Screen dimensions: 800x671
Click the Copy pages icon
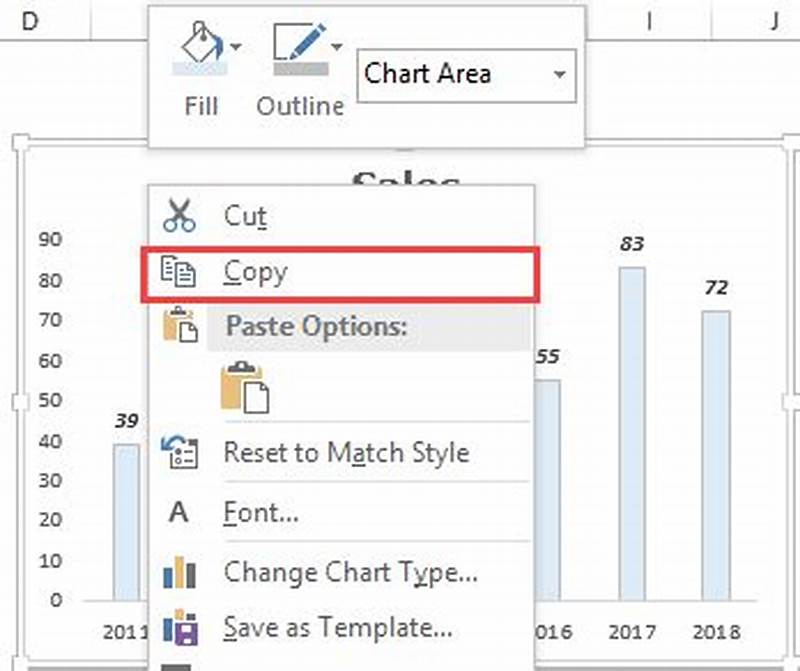(180, 272)
